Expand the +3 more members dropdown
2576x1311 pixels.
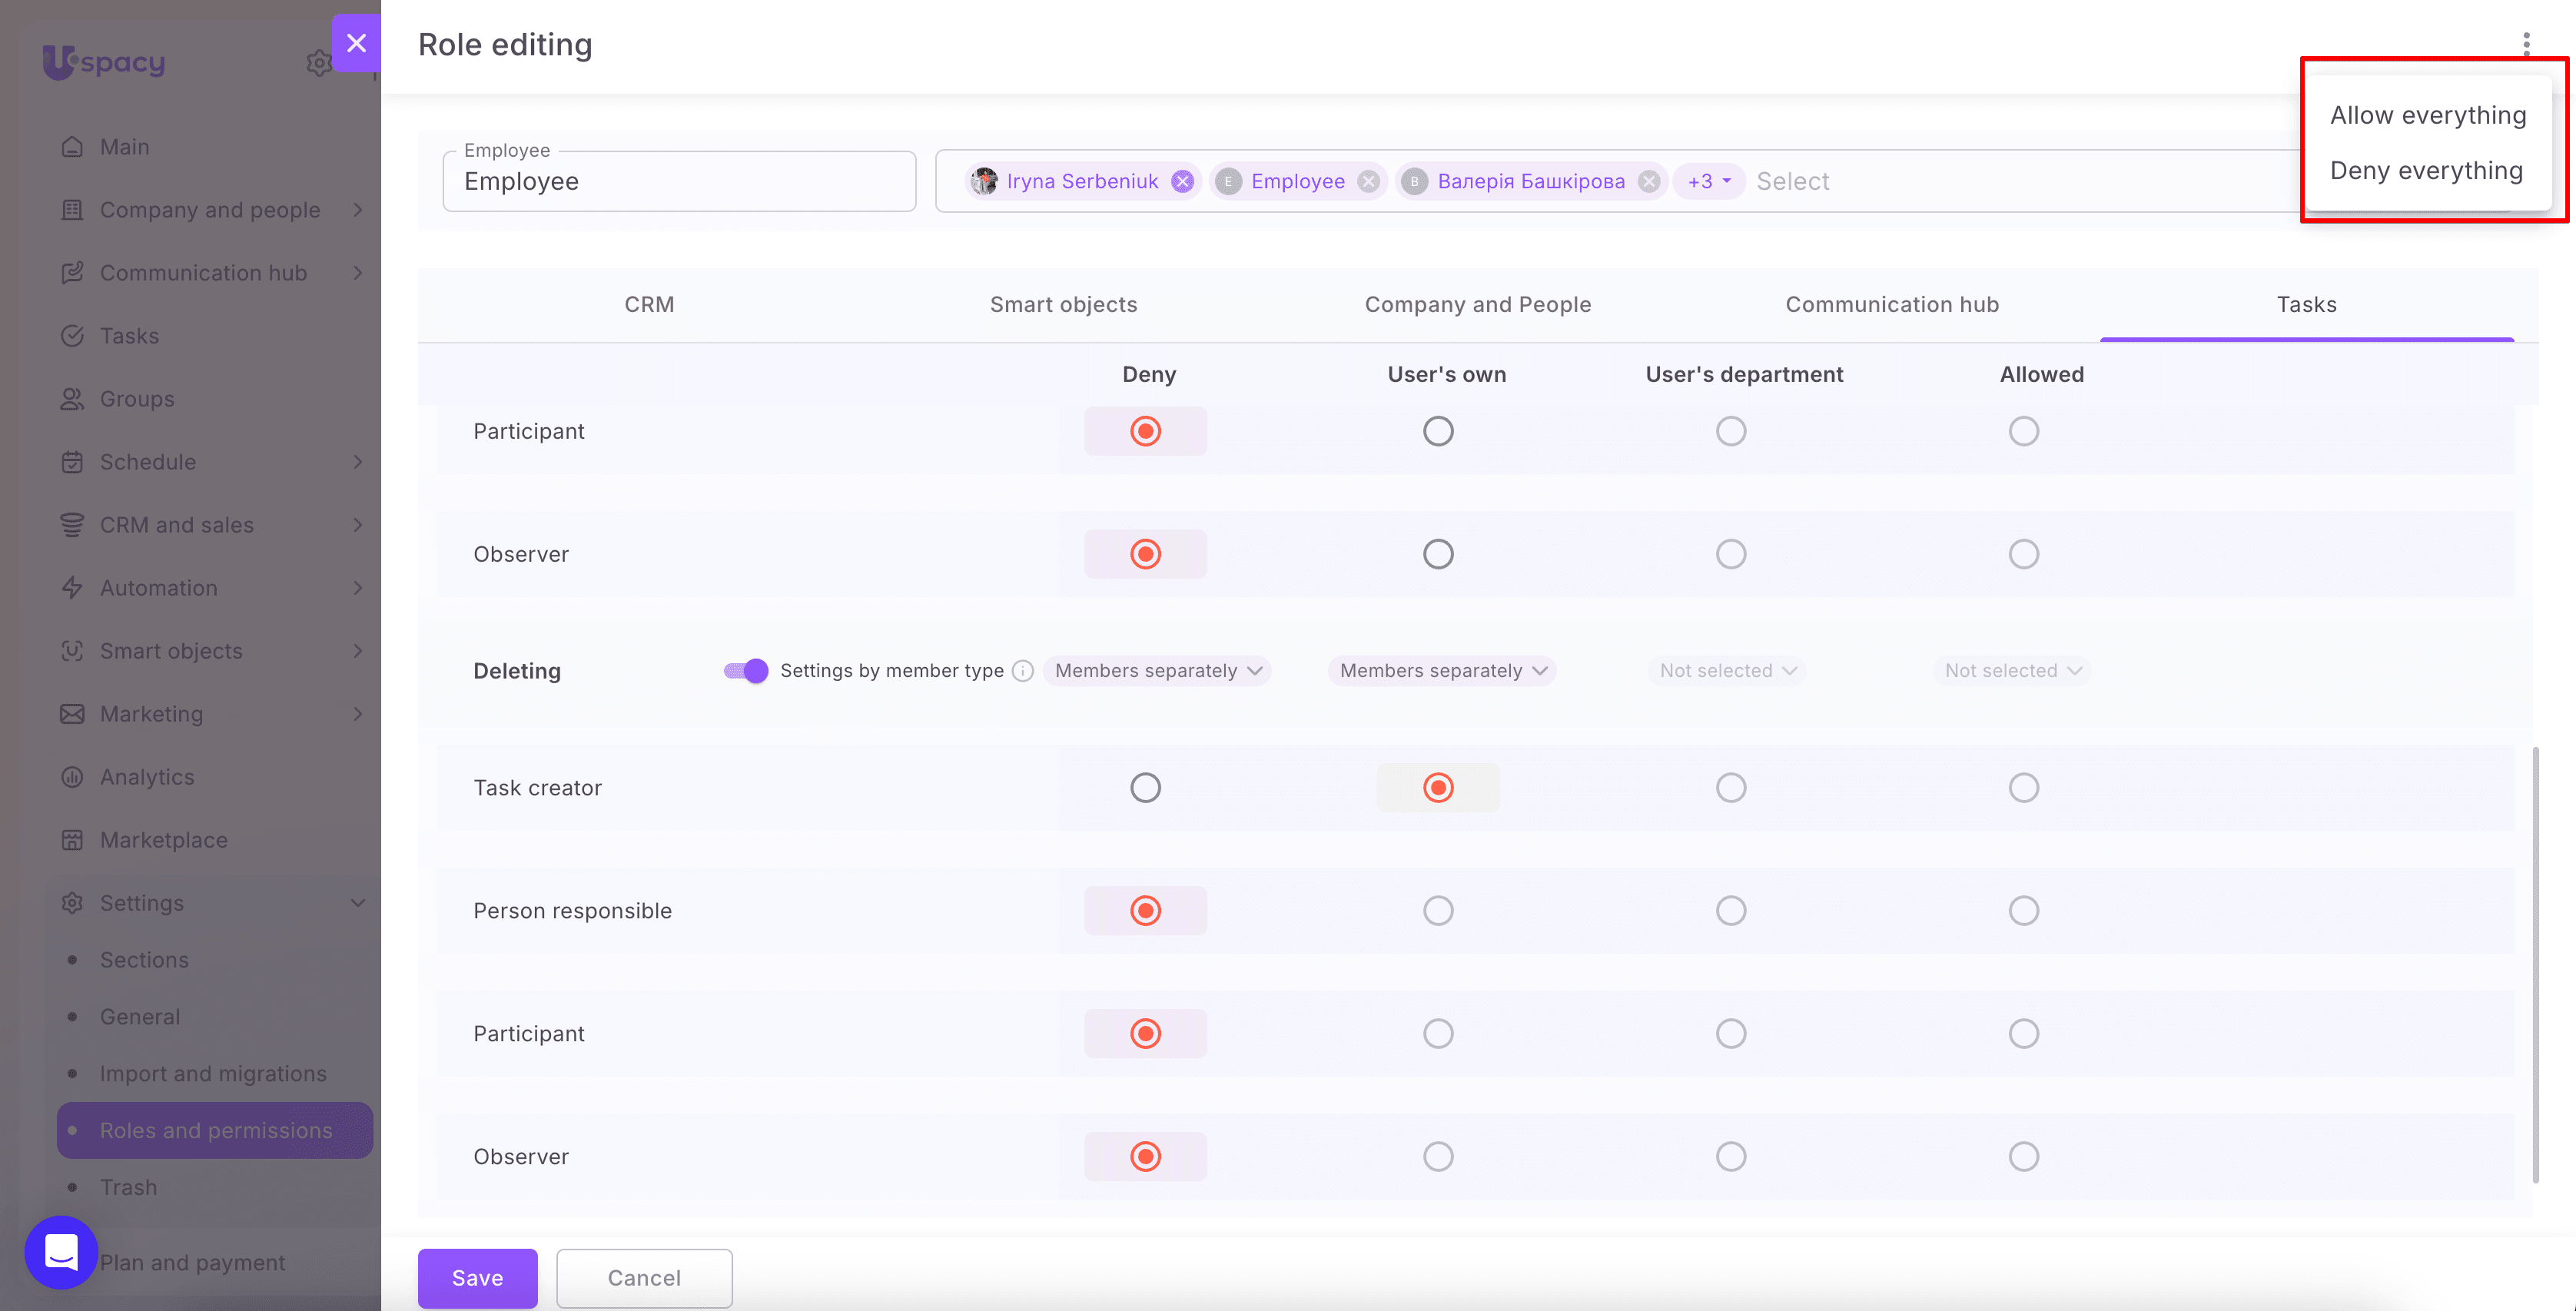click(x=1709, y=181)
